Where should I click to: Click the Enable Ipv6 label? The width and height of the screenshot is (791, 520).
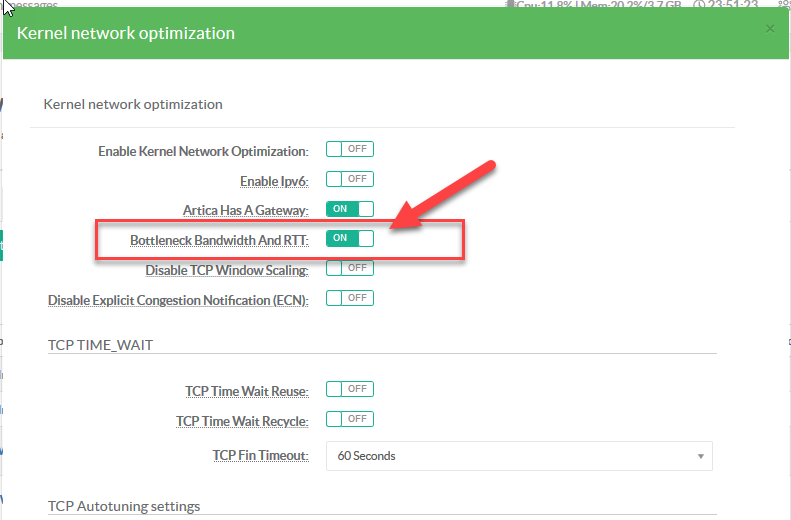tap(273, 181)
